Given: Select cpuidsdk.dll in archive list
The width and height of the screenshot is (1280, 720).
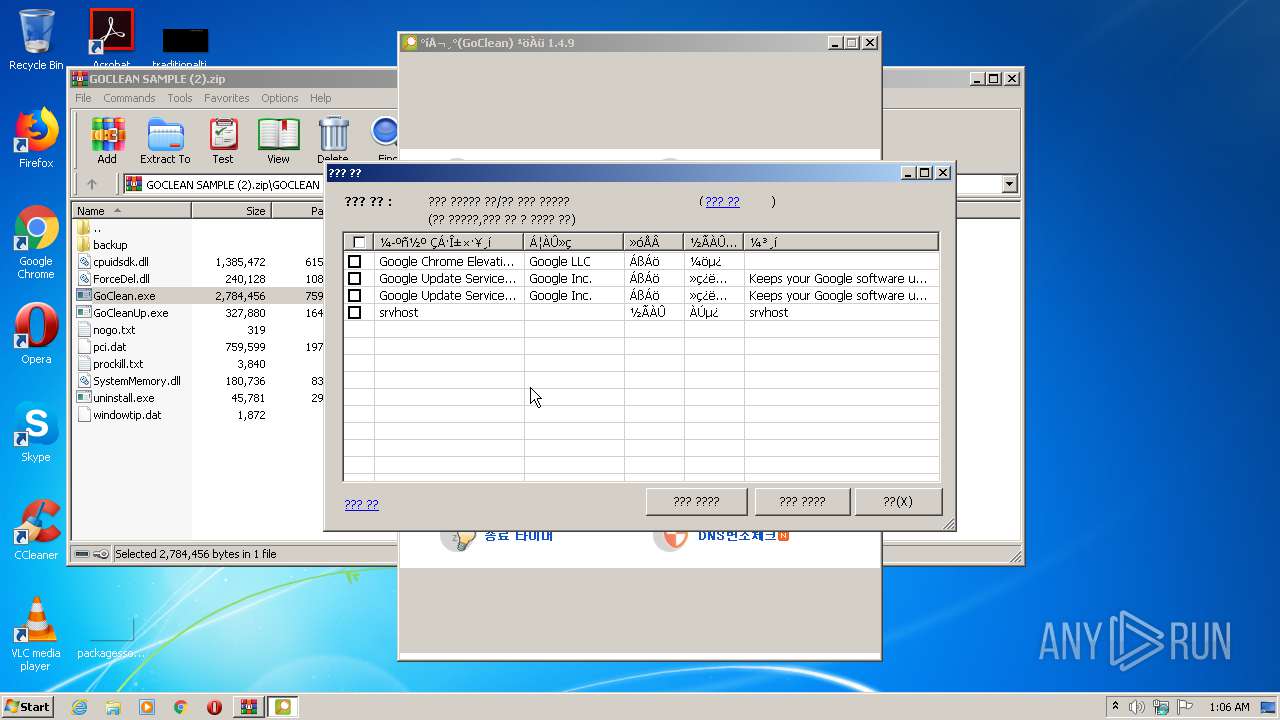Looking at the screenshot, I should [x=121, y=262].
